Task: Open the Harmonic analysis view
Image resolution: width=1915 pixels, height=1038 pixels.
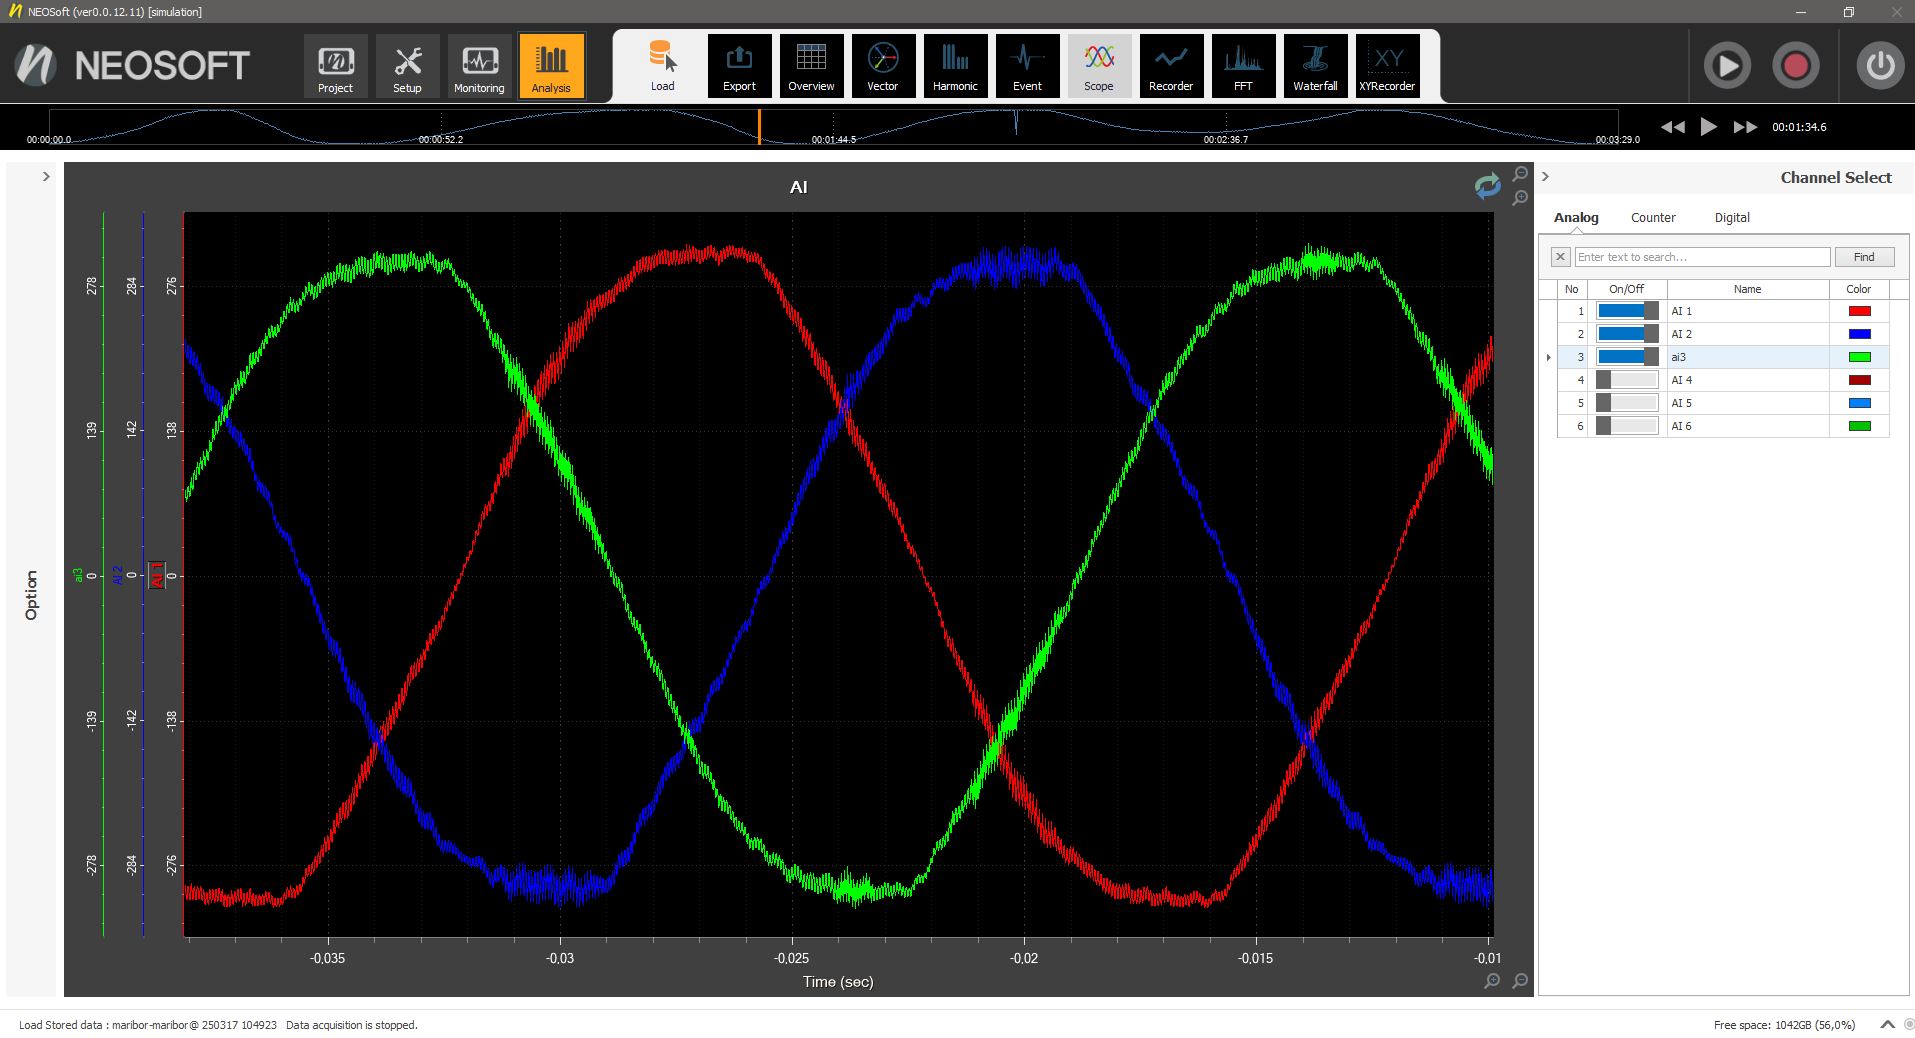Action: 955,66
